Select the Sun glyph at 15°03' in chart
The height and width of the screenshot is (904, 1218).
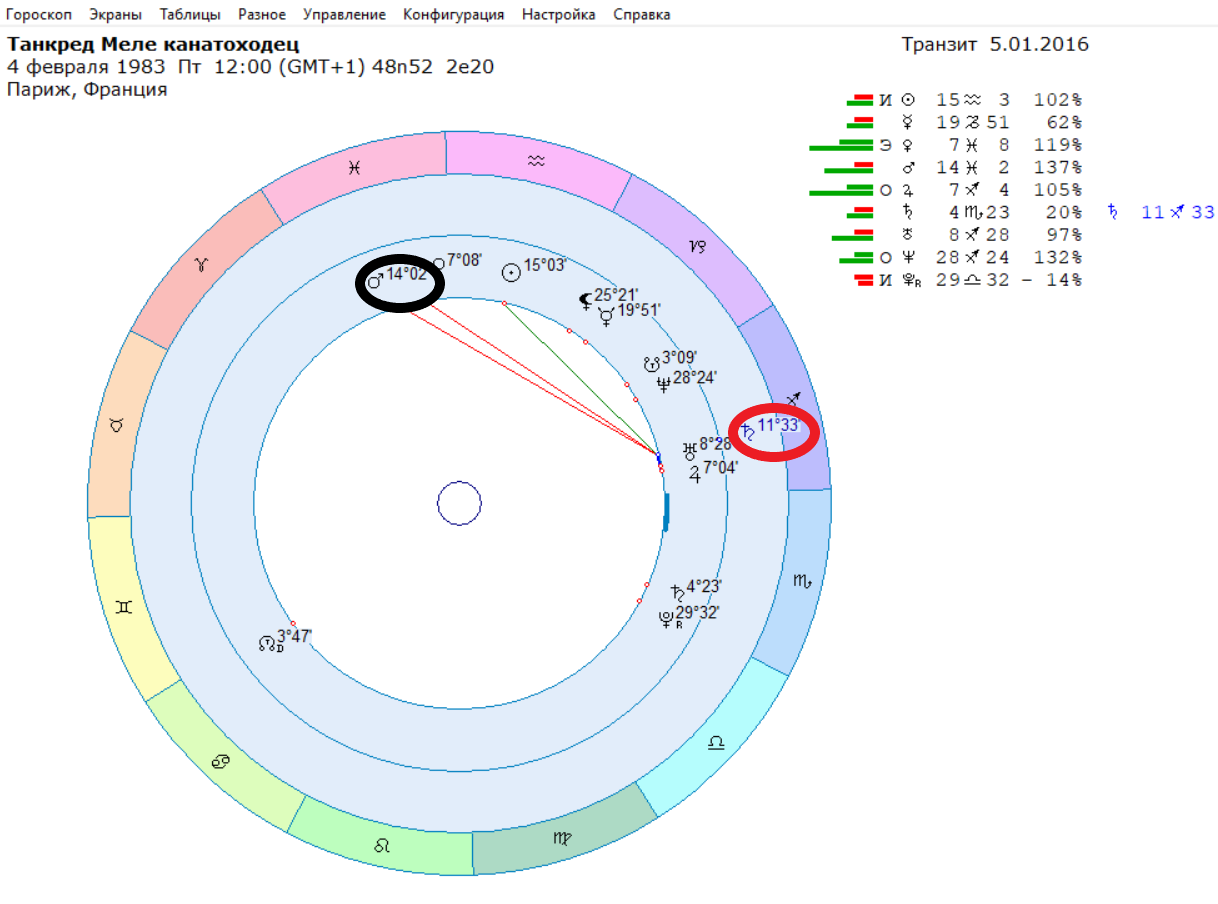coord(510,270)
